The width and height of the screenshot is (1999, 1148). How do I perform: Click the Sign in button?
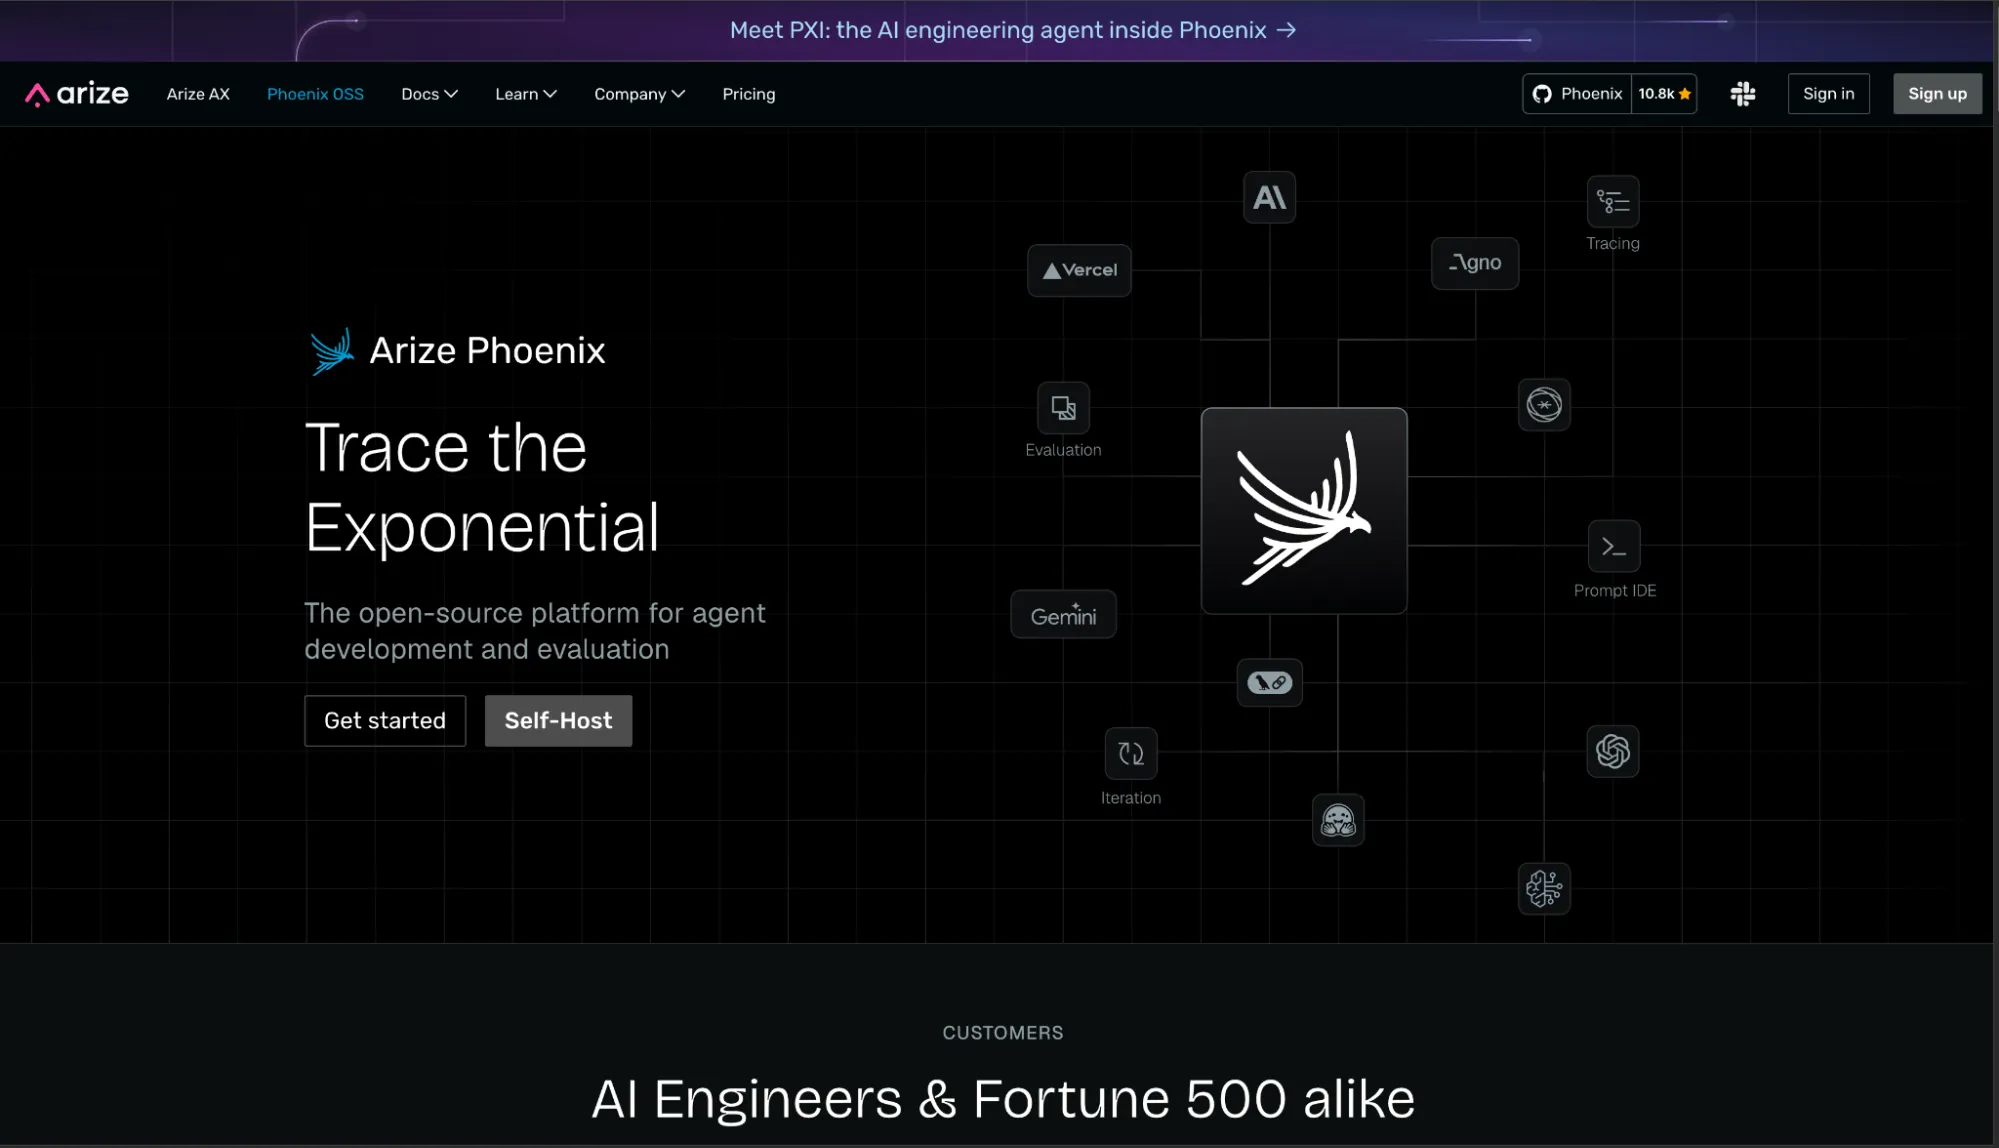1828,94
